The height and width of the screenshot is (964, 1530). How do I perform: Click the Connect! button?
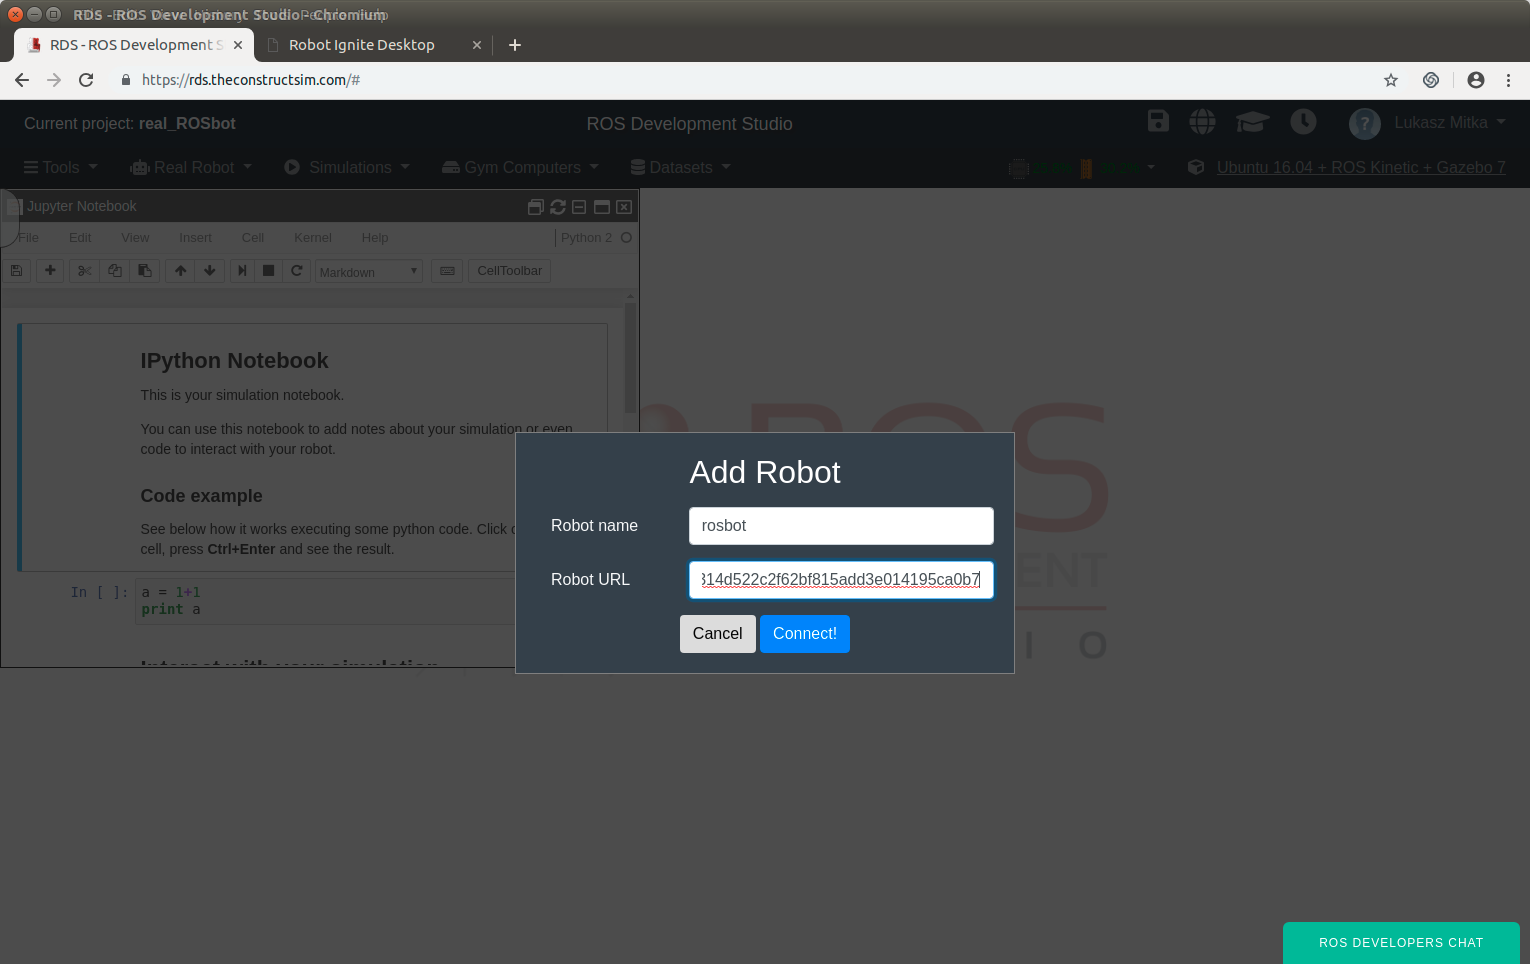(x=804, y=634)
